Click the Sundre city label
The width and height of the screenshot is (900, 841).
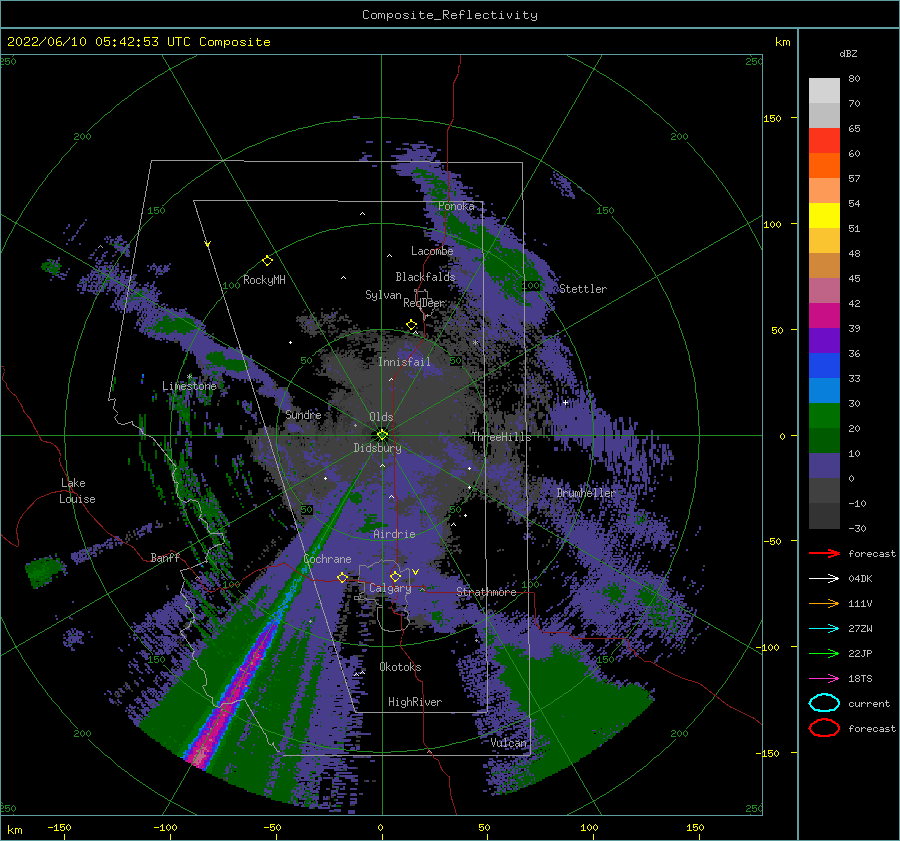tap(303, 414)
